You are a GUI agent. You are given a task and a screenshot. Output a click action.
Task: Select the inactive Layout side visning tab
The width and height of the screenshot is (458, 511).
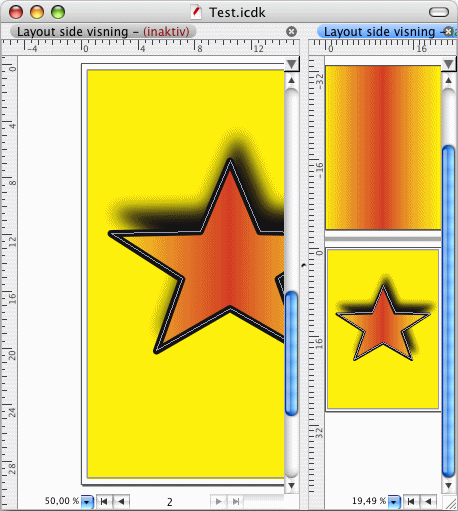103,32
